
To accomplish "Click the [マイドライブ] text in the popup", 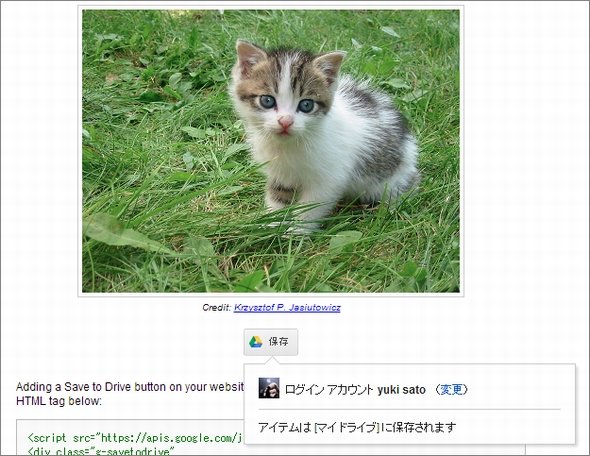I will point(346,427).
